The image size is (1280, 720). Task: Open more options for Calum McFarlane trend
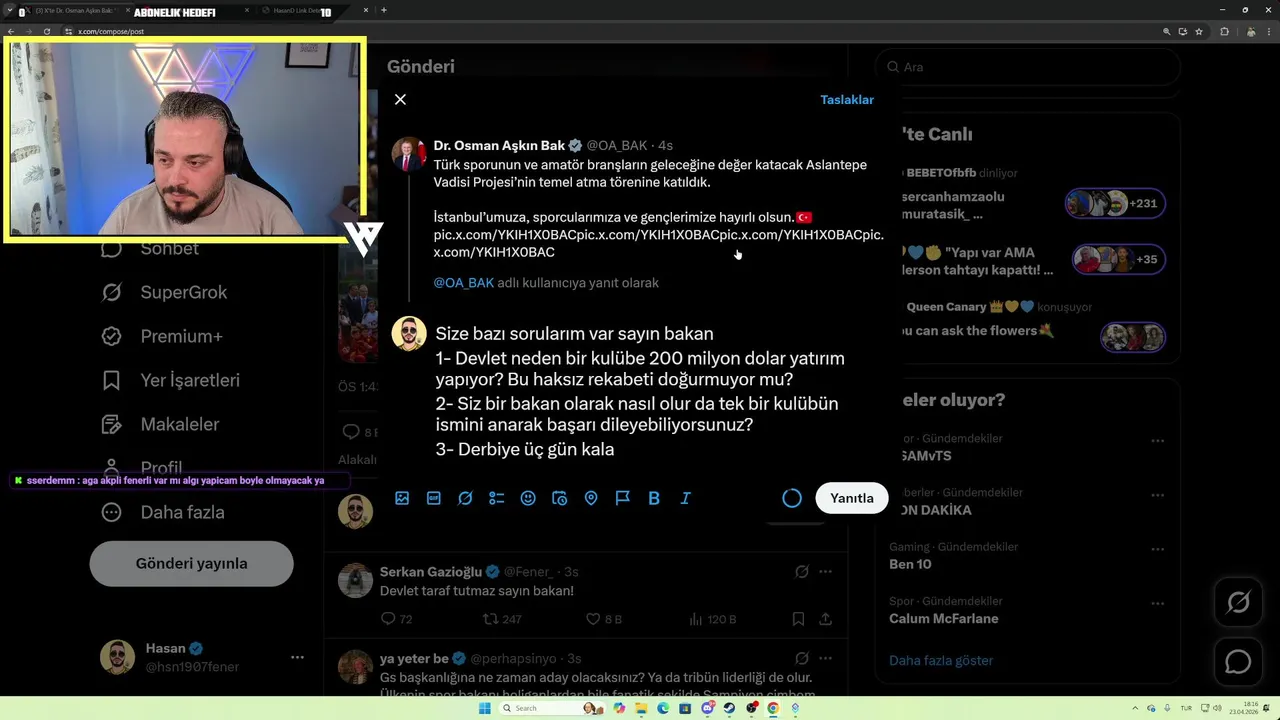point(1157,604)
